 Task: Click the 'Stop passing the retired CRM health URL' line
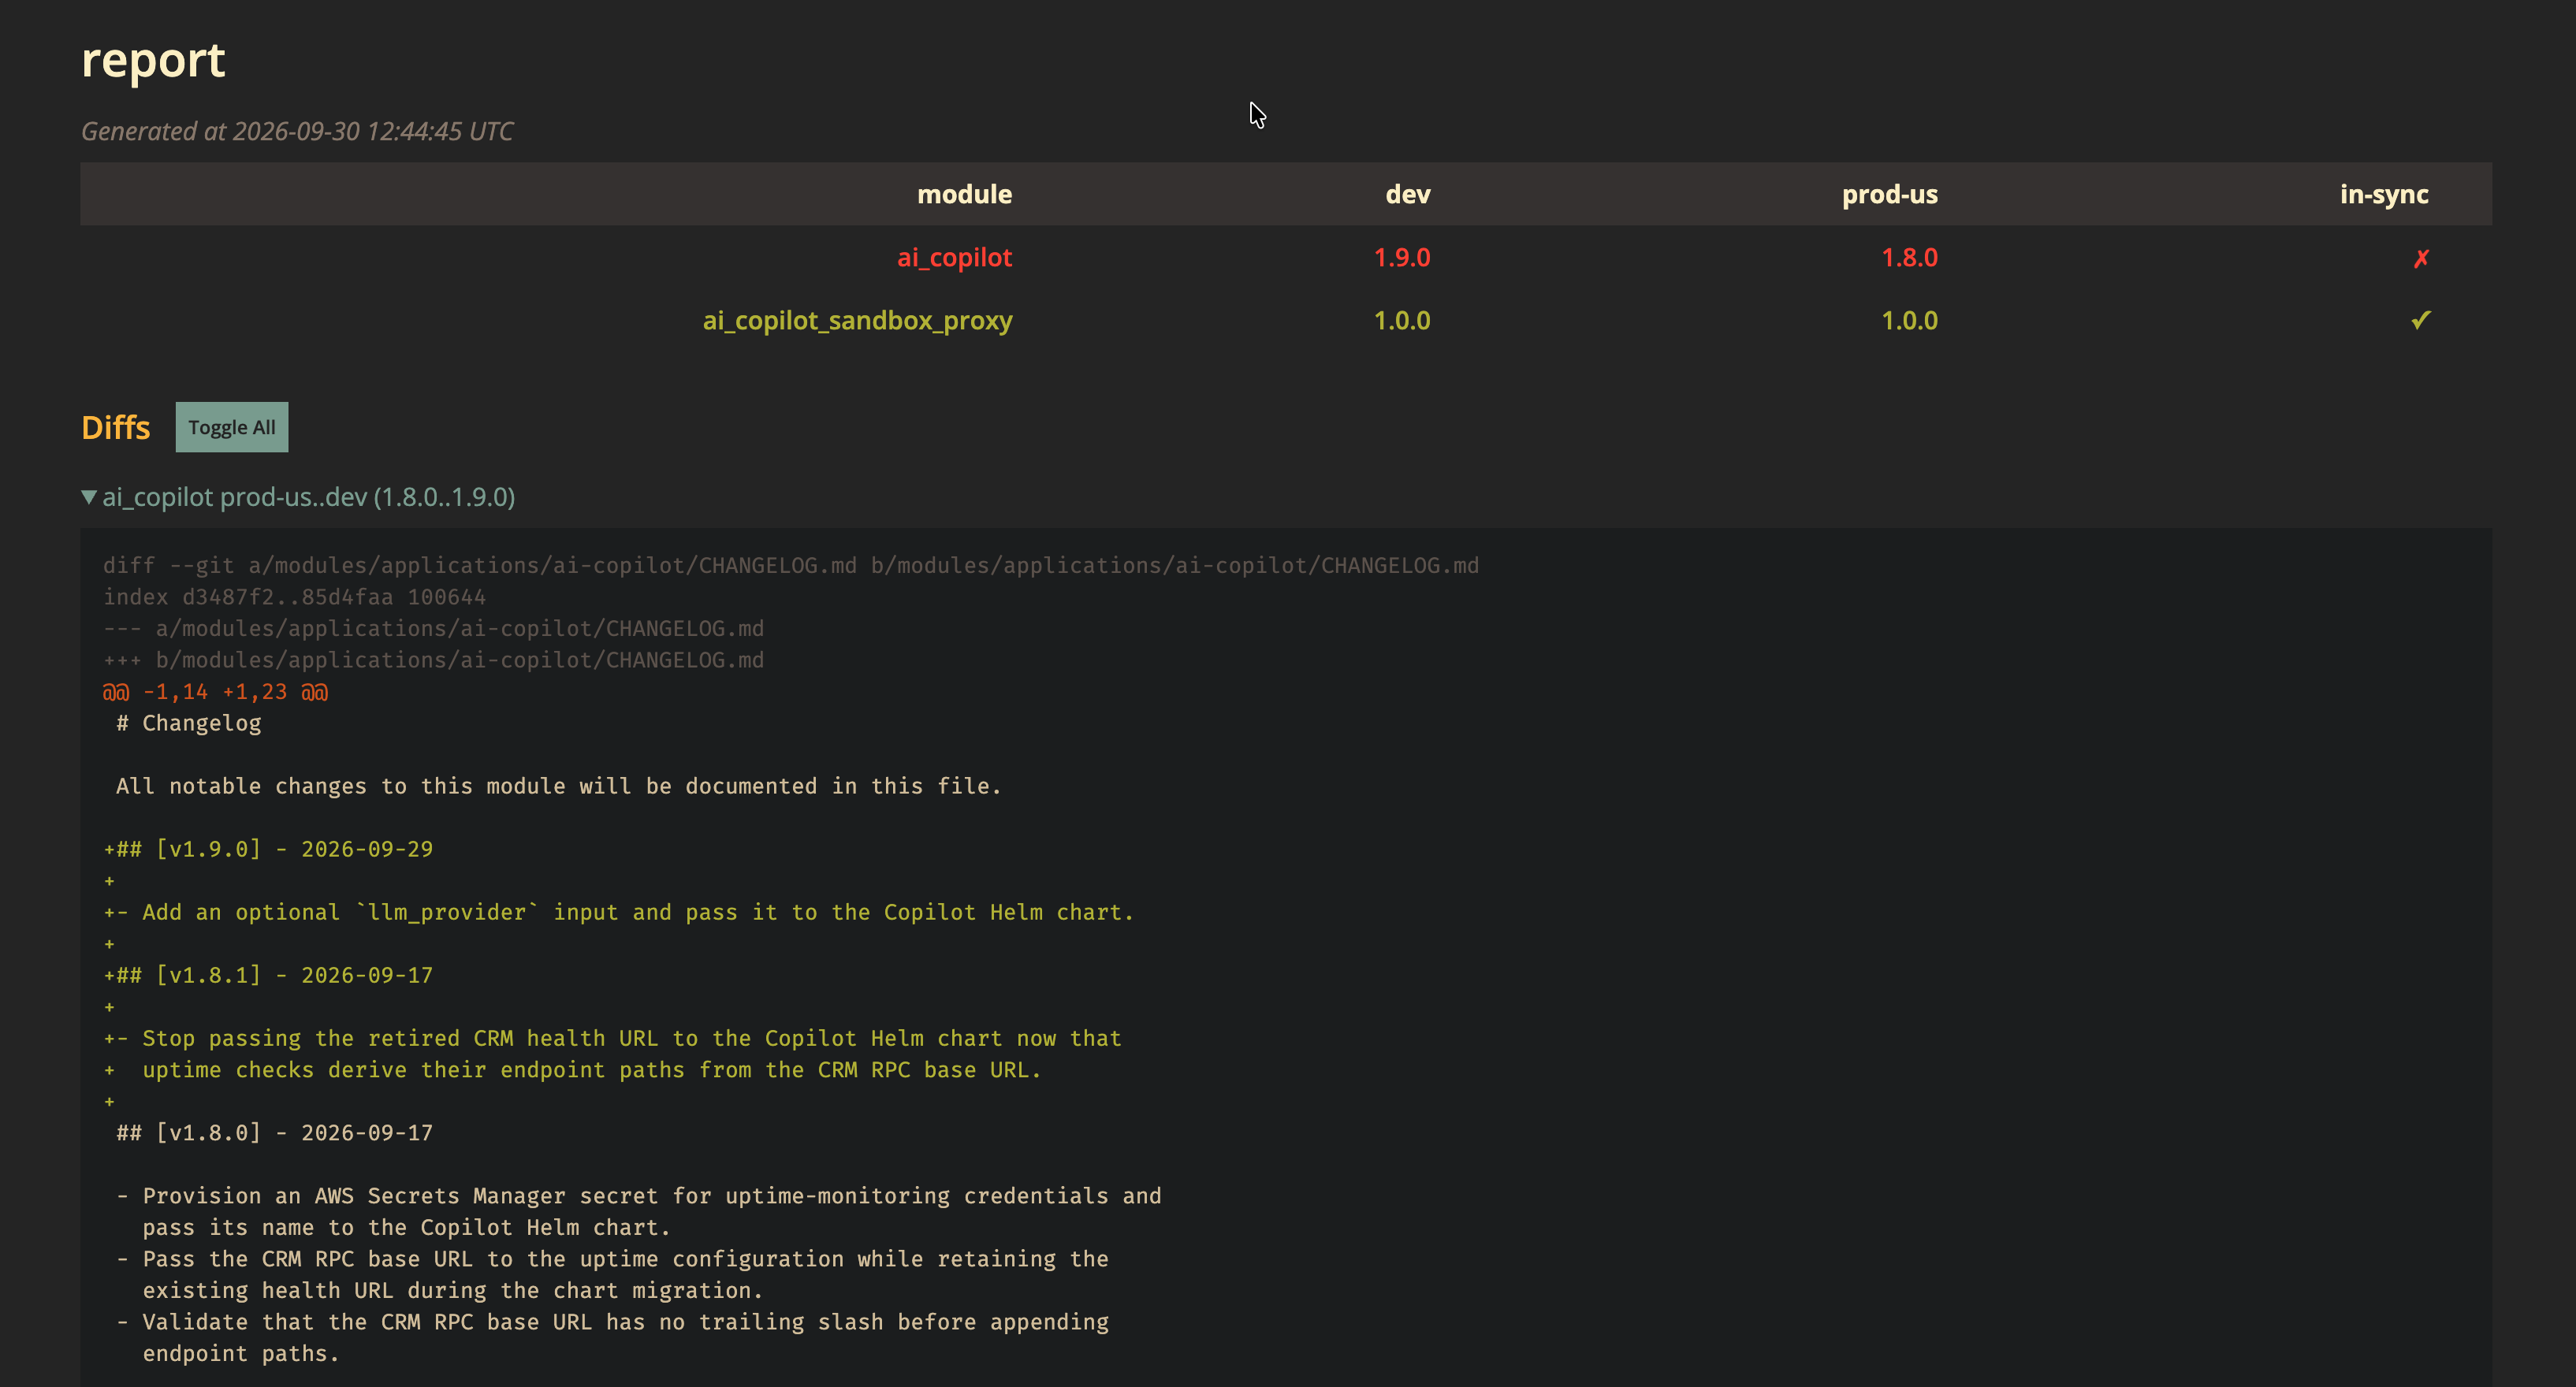click(x=612, y=1039)
